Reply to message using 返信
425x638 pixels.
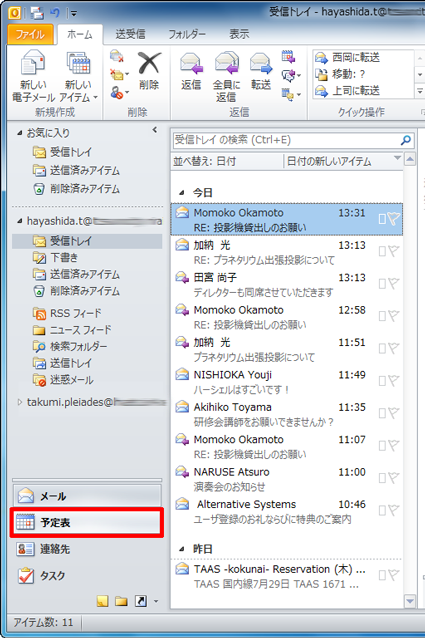point(191,71)
